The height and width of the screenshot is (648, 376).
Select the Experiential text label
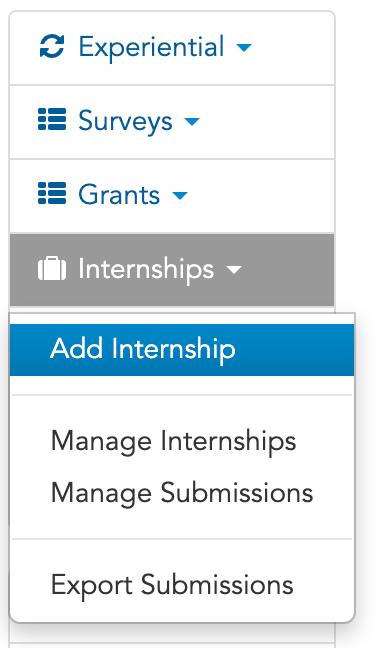(151, 48)
